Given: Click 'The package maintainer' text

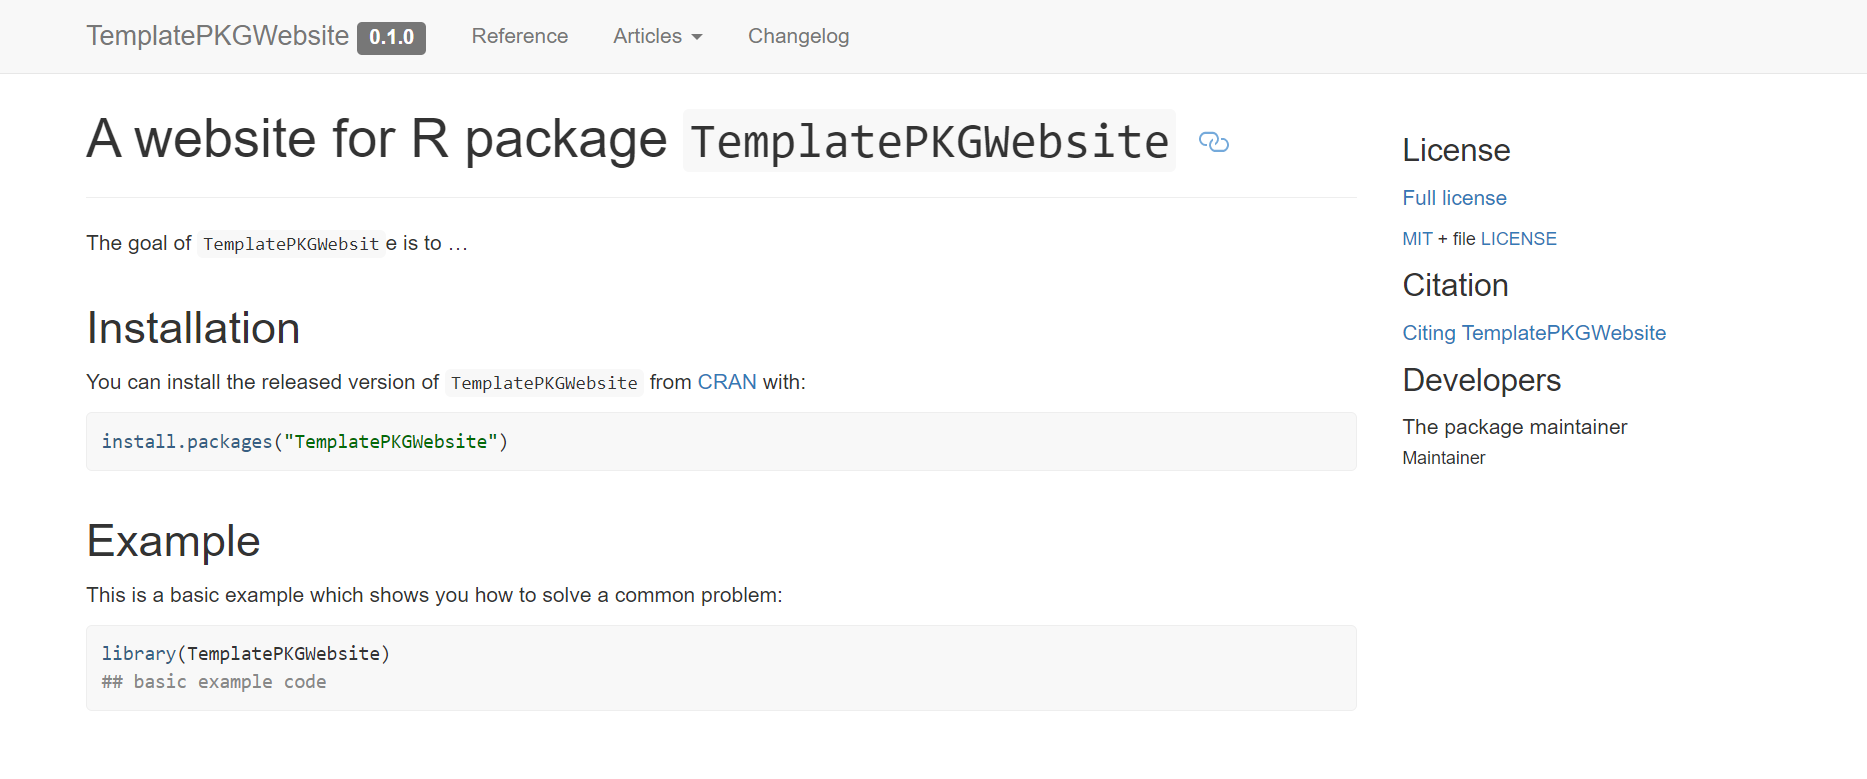Looking at the screenshot, I should (x=1515, y=427).
